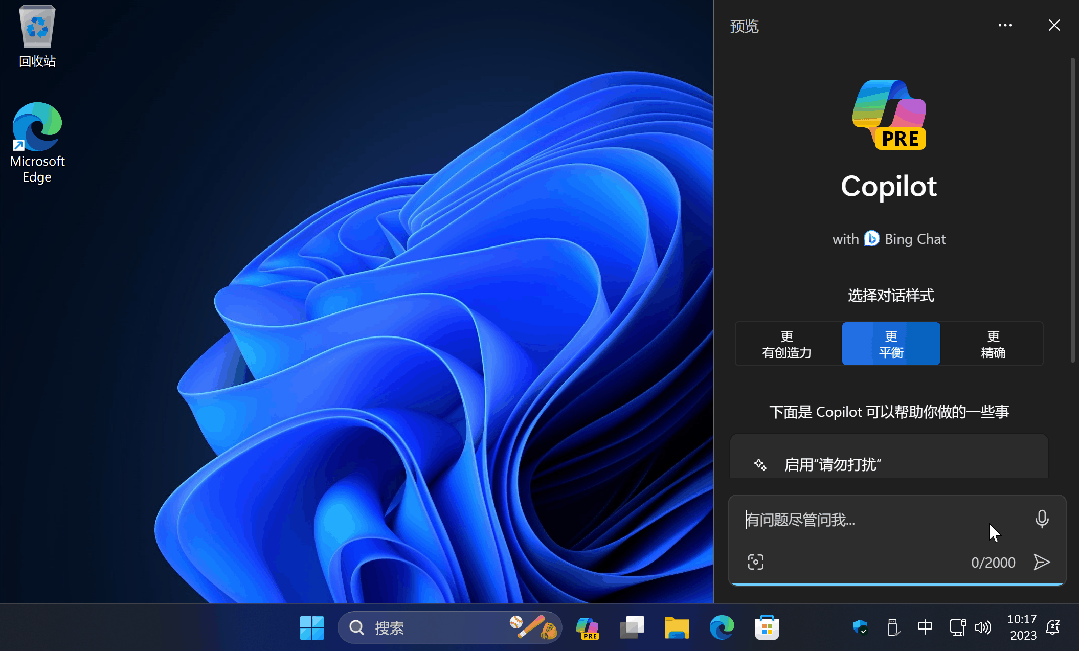This screenshot has height=651, width=1079.
Task: Select the 更平衡 conversation style
Action: (x=889, y=343)
